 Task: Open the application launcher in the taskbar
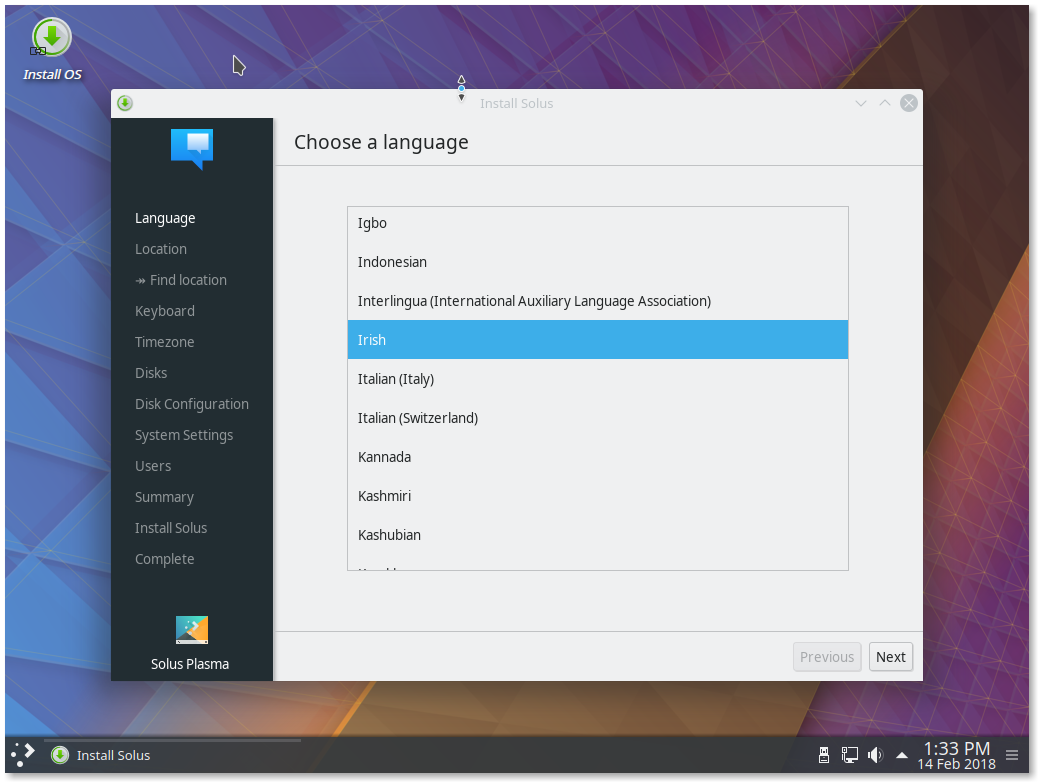click(23, 755)
